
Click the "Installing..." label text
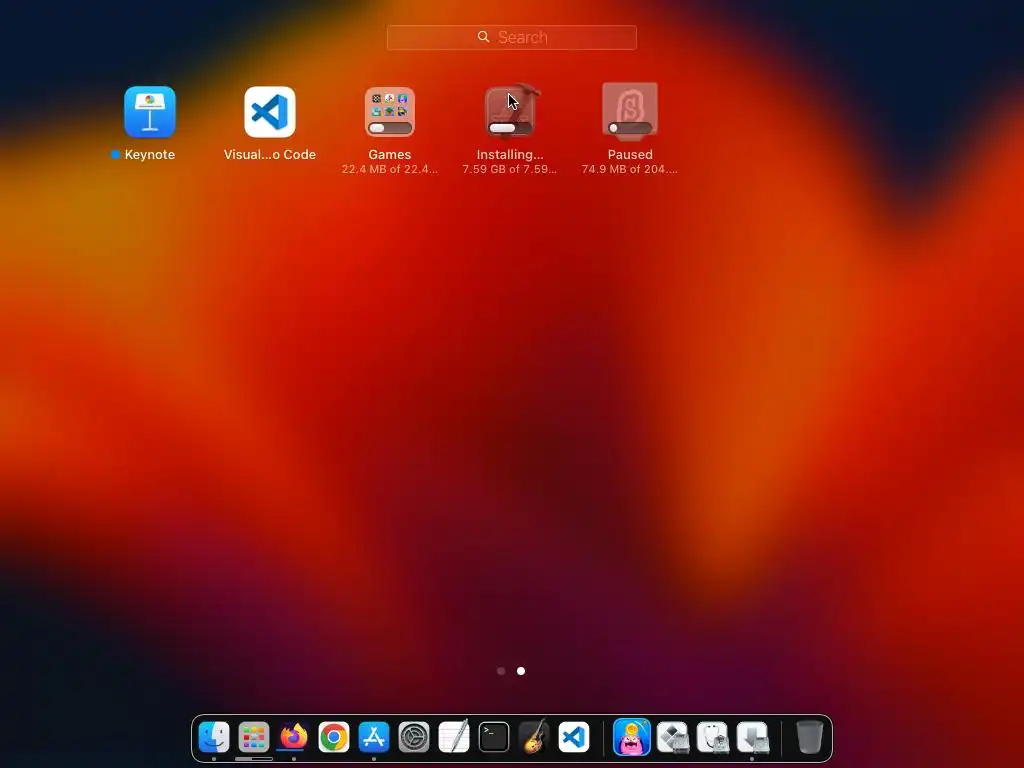[510, 155]
